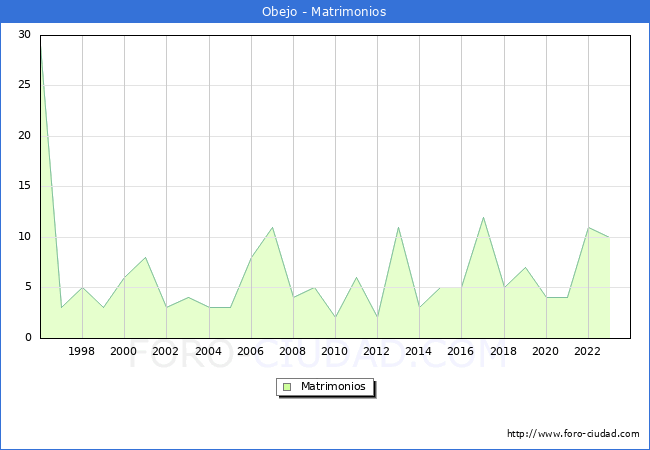Select the 2022 year label
The image size is (650, 450).
point(587,352)
